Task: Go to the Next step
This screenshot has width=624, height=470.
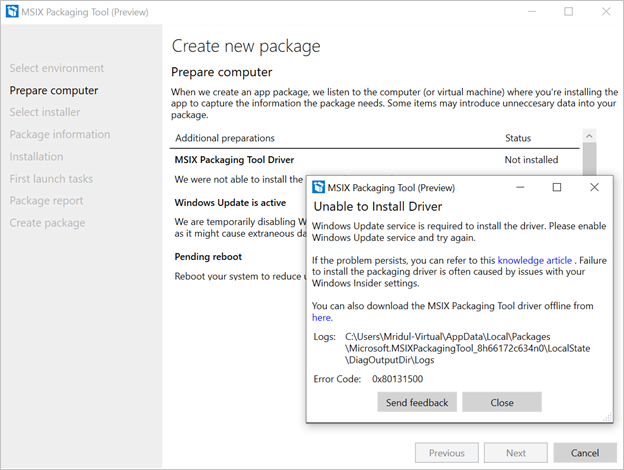Action: (516, 453)
